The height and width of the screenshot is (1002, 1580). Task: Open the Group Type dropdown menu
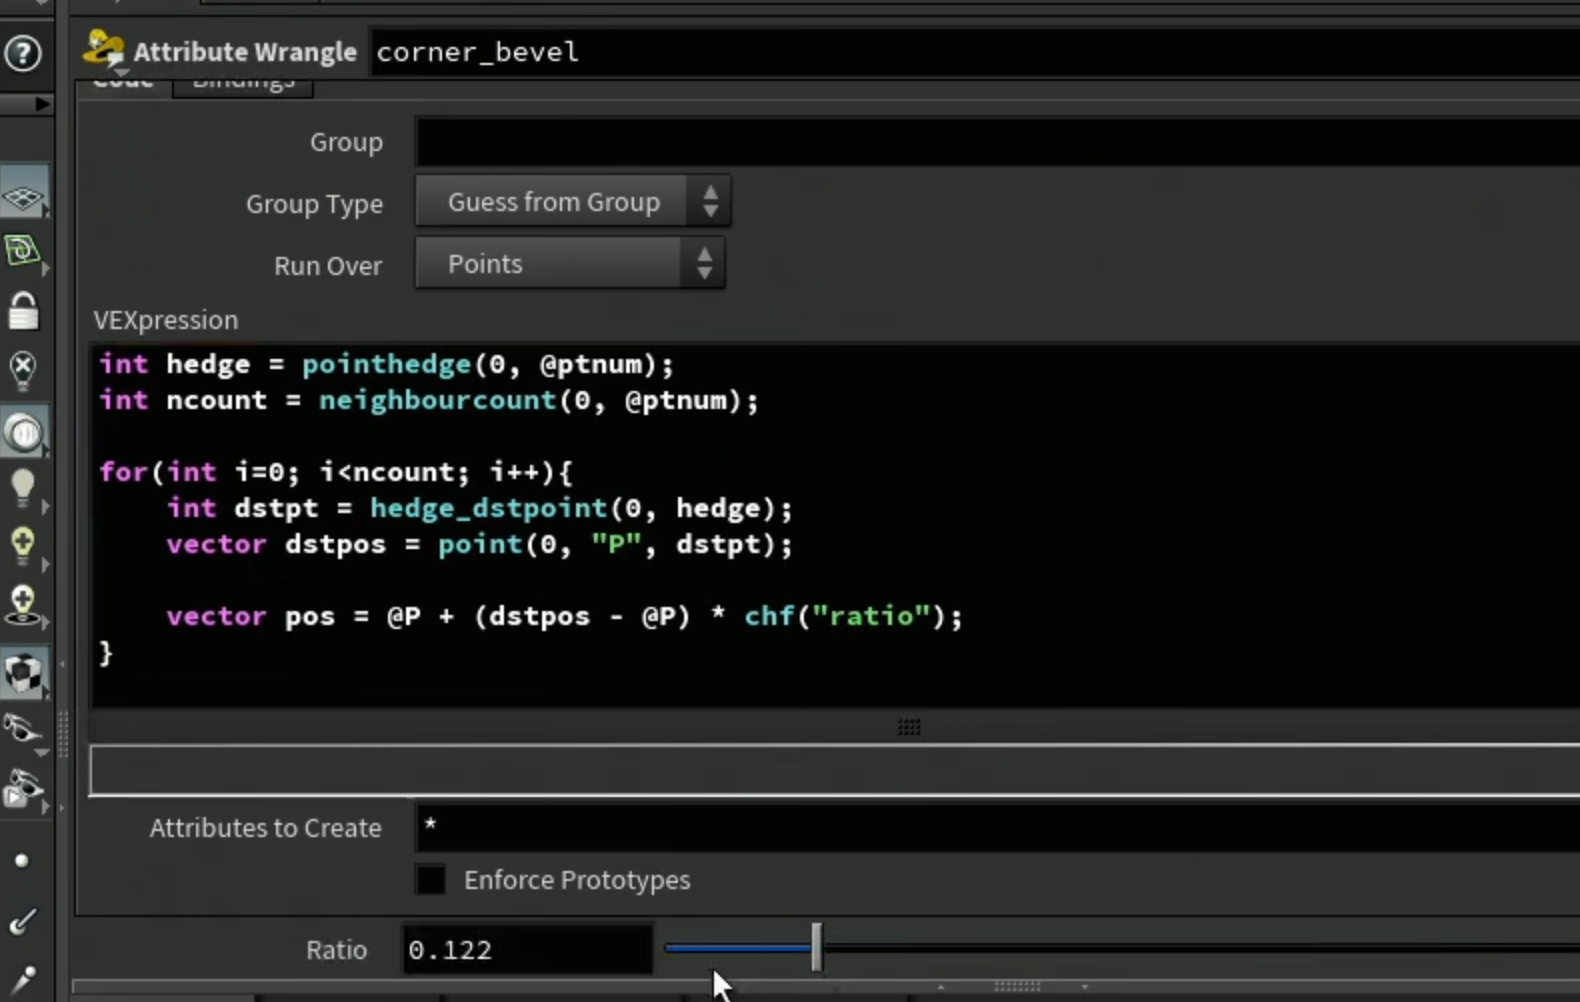click(573, 202)
